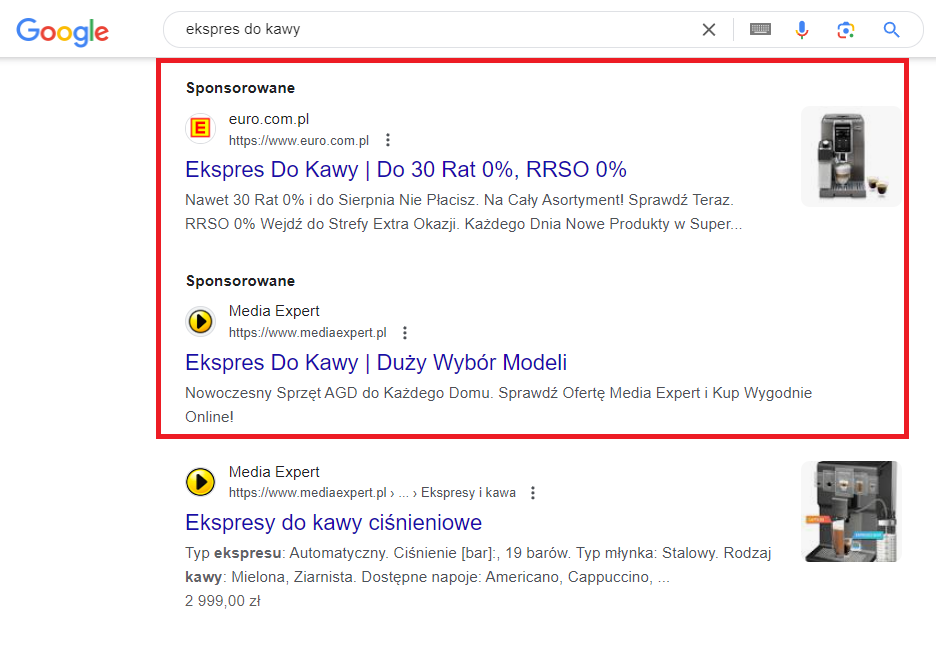Open Google Lens image search
936x646 pixels.
(846, 29)
